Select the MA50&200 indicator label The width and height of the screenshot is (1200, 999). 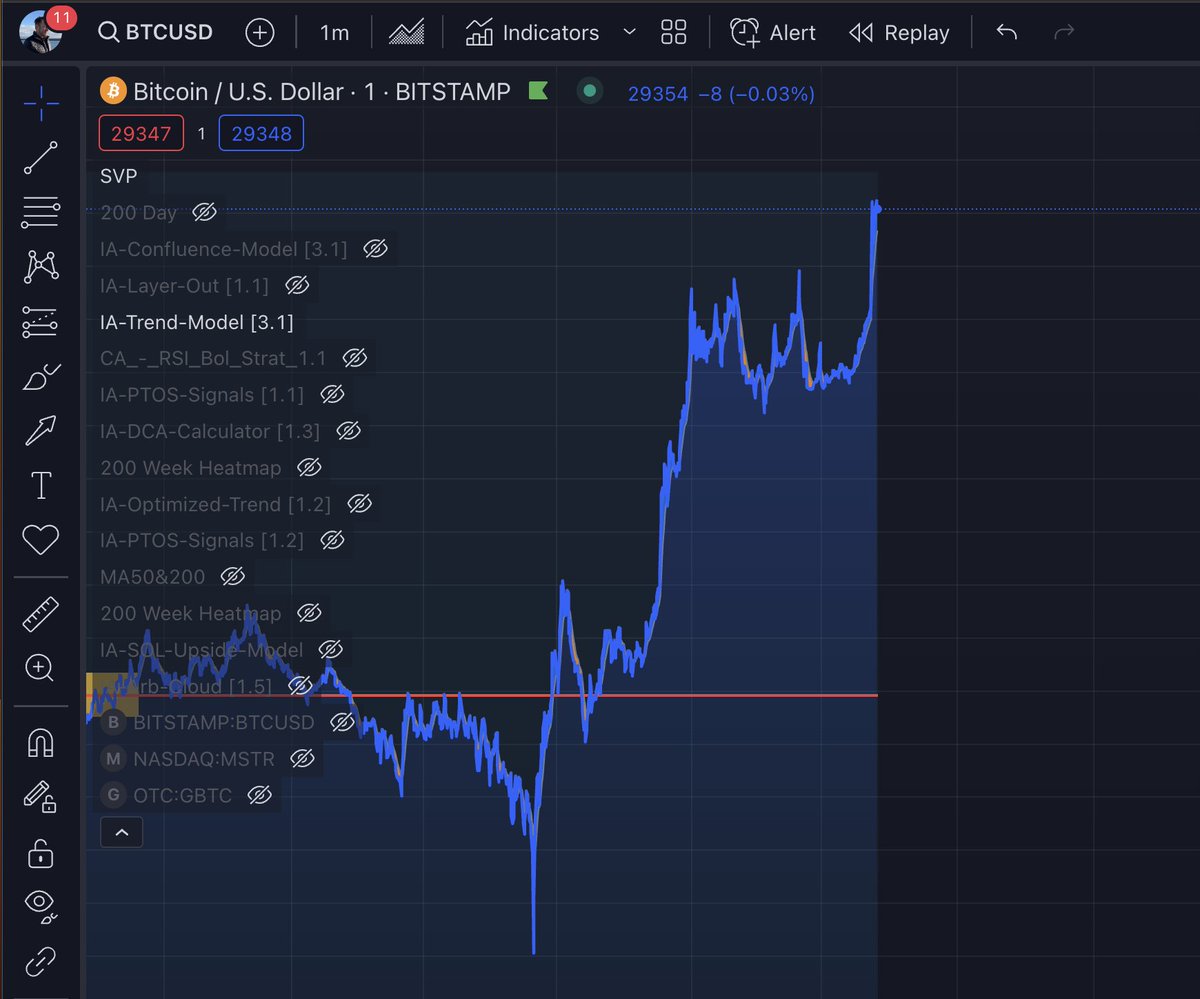[x=153, y=577]
